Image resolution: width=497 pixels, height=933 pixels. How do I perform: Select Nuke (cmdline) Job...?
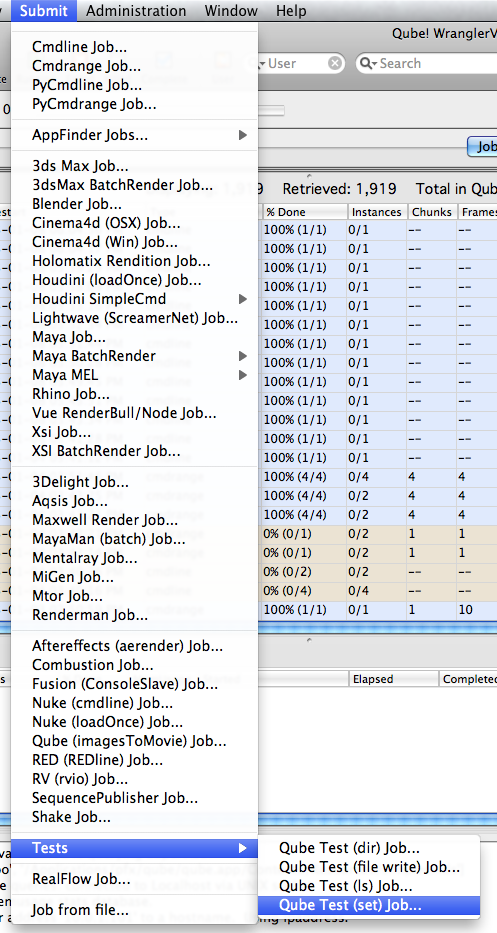[x=135, y=703]
